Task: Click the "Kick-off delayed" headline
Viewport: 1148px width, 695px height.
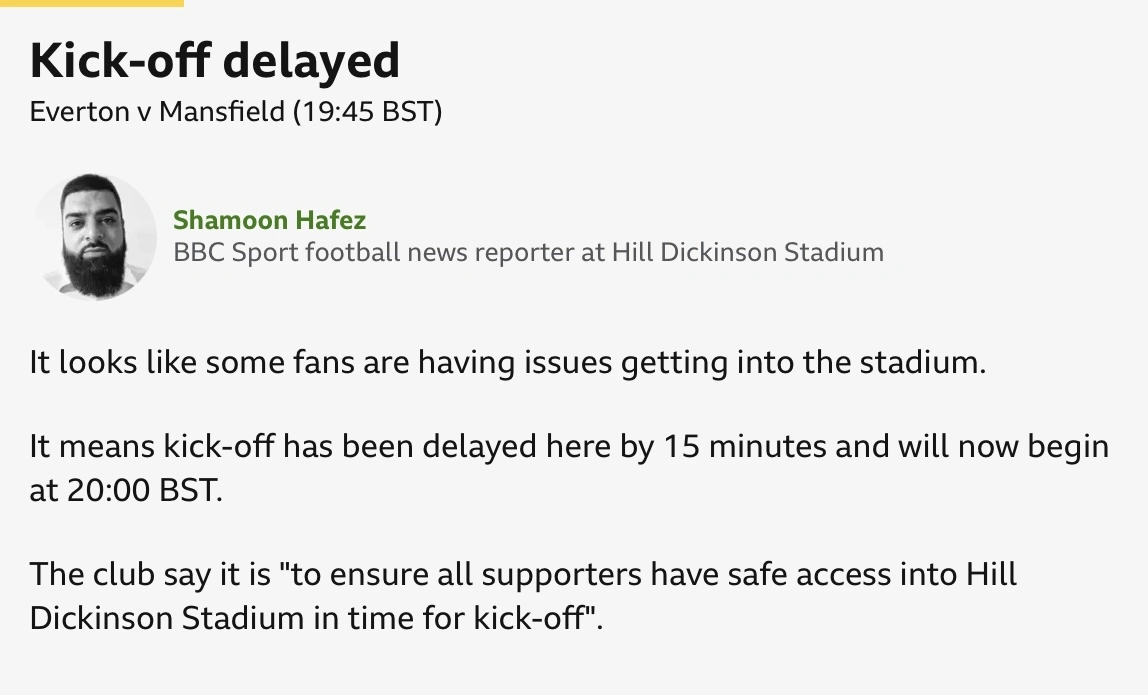Action: point(215,62)
